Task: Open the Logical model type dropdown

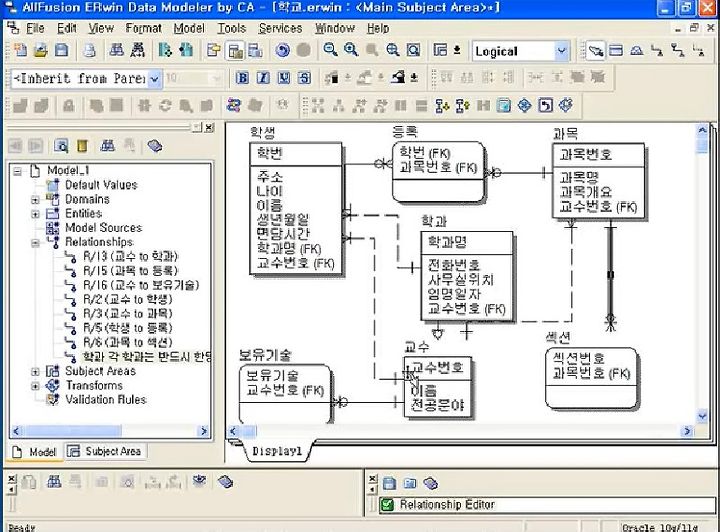Action: (x=561, y=51)
